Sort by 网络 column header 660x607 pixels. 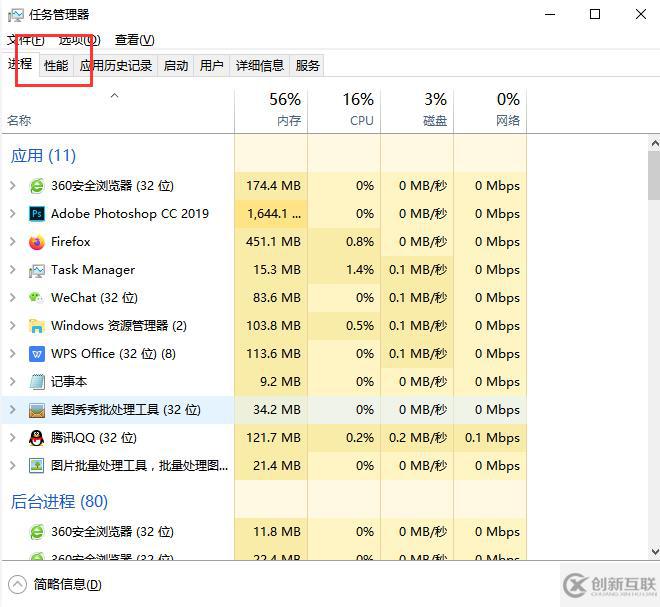tap(490, 111)
